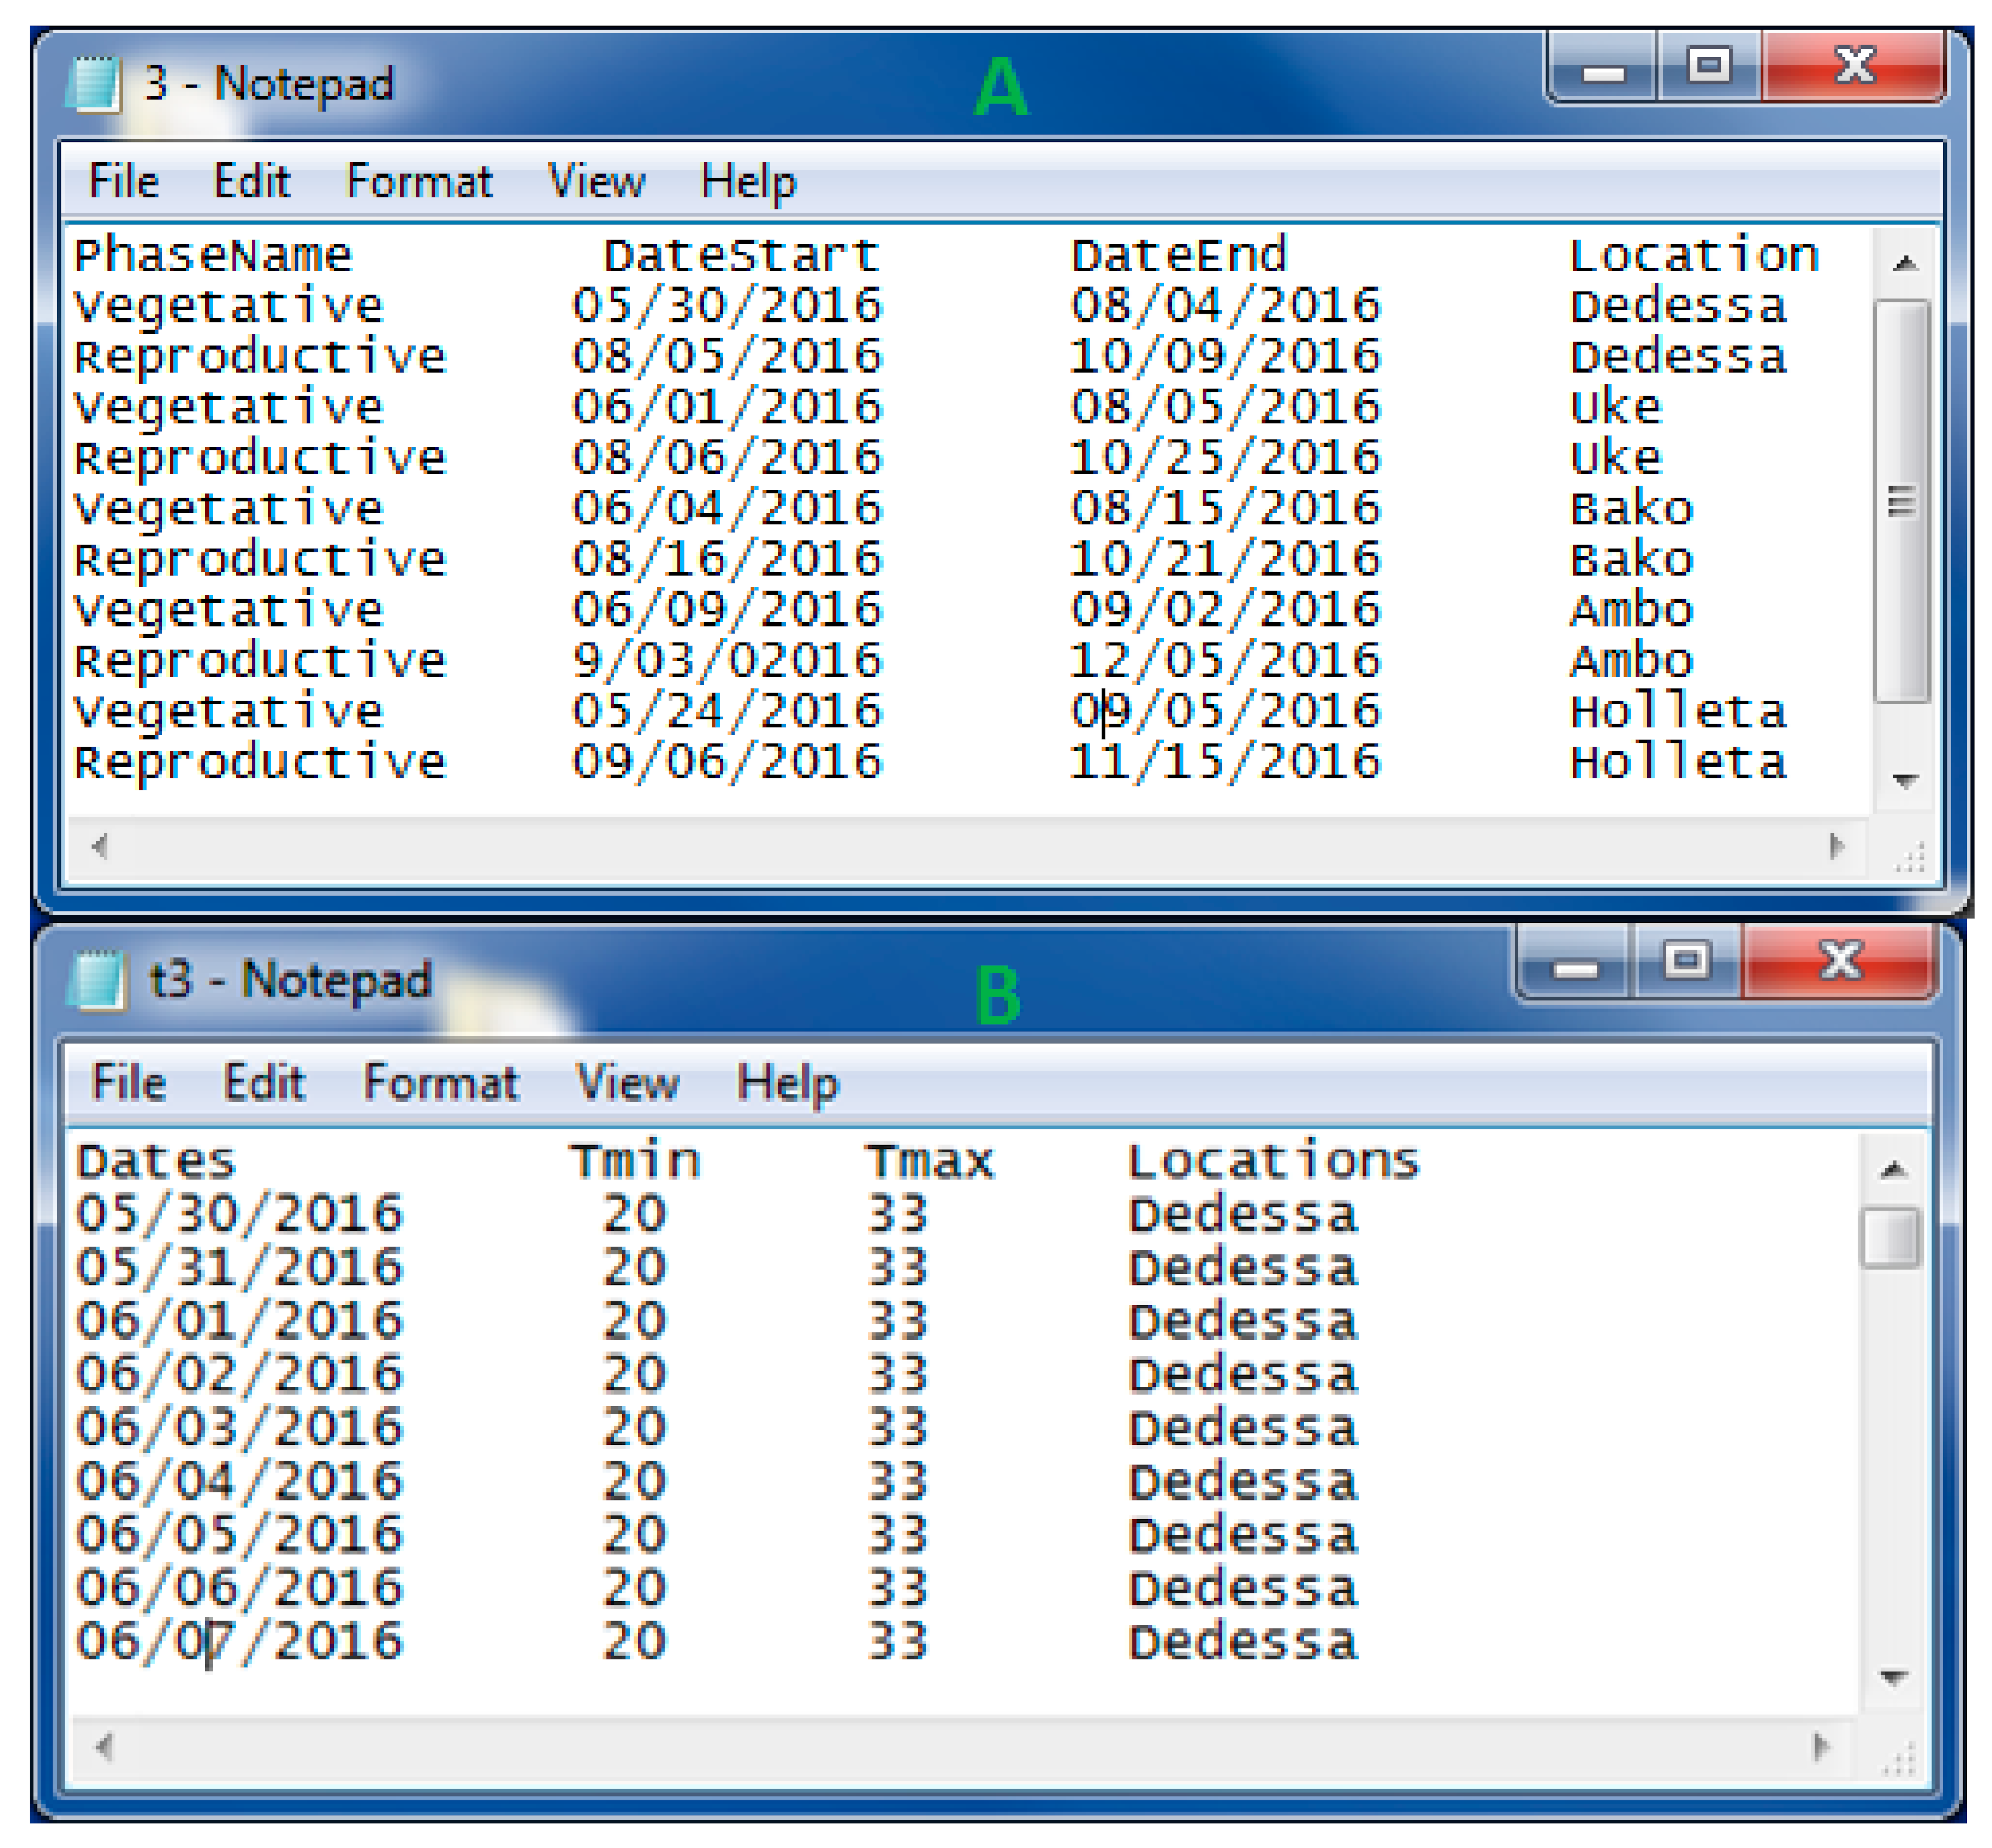
Task: Minimize the t3 - Notepad window
Action: [x=1576, y=962]
